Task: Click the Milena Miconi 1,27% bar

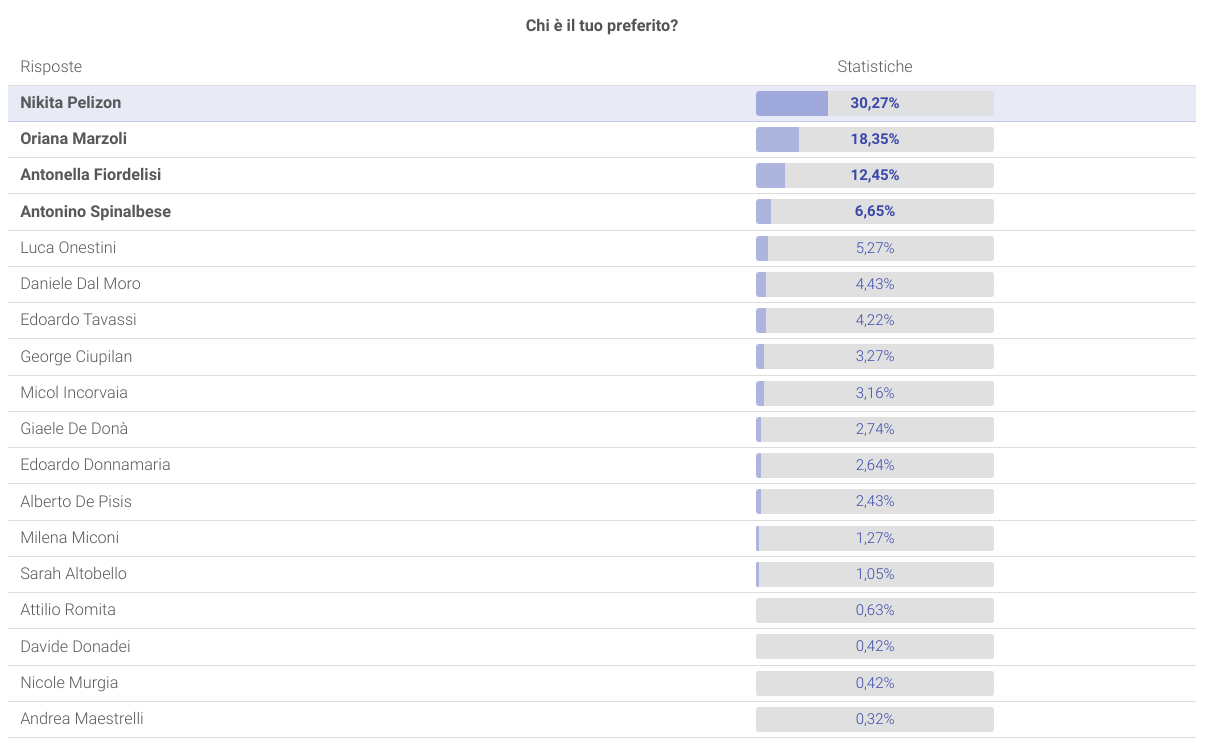Action: click(875, 538)
